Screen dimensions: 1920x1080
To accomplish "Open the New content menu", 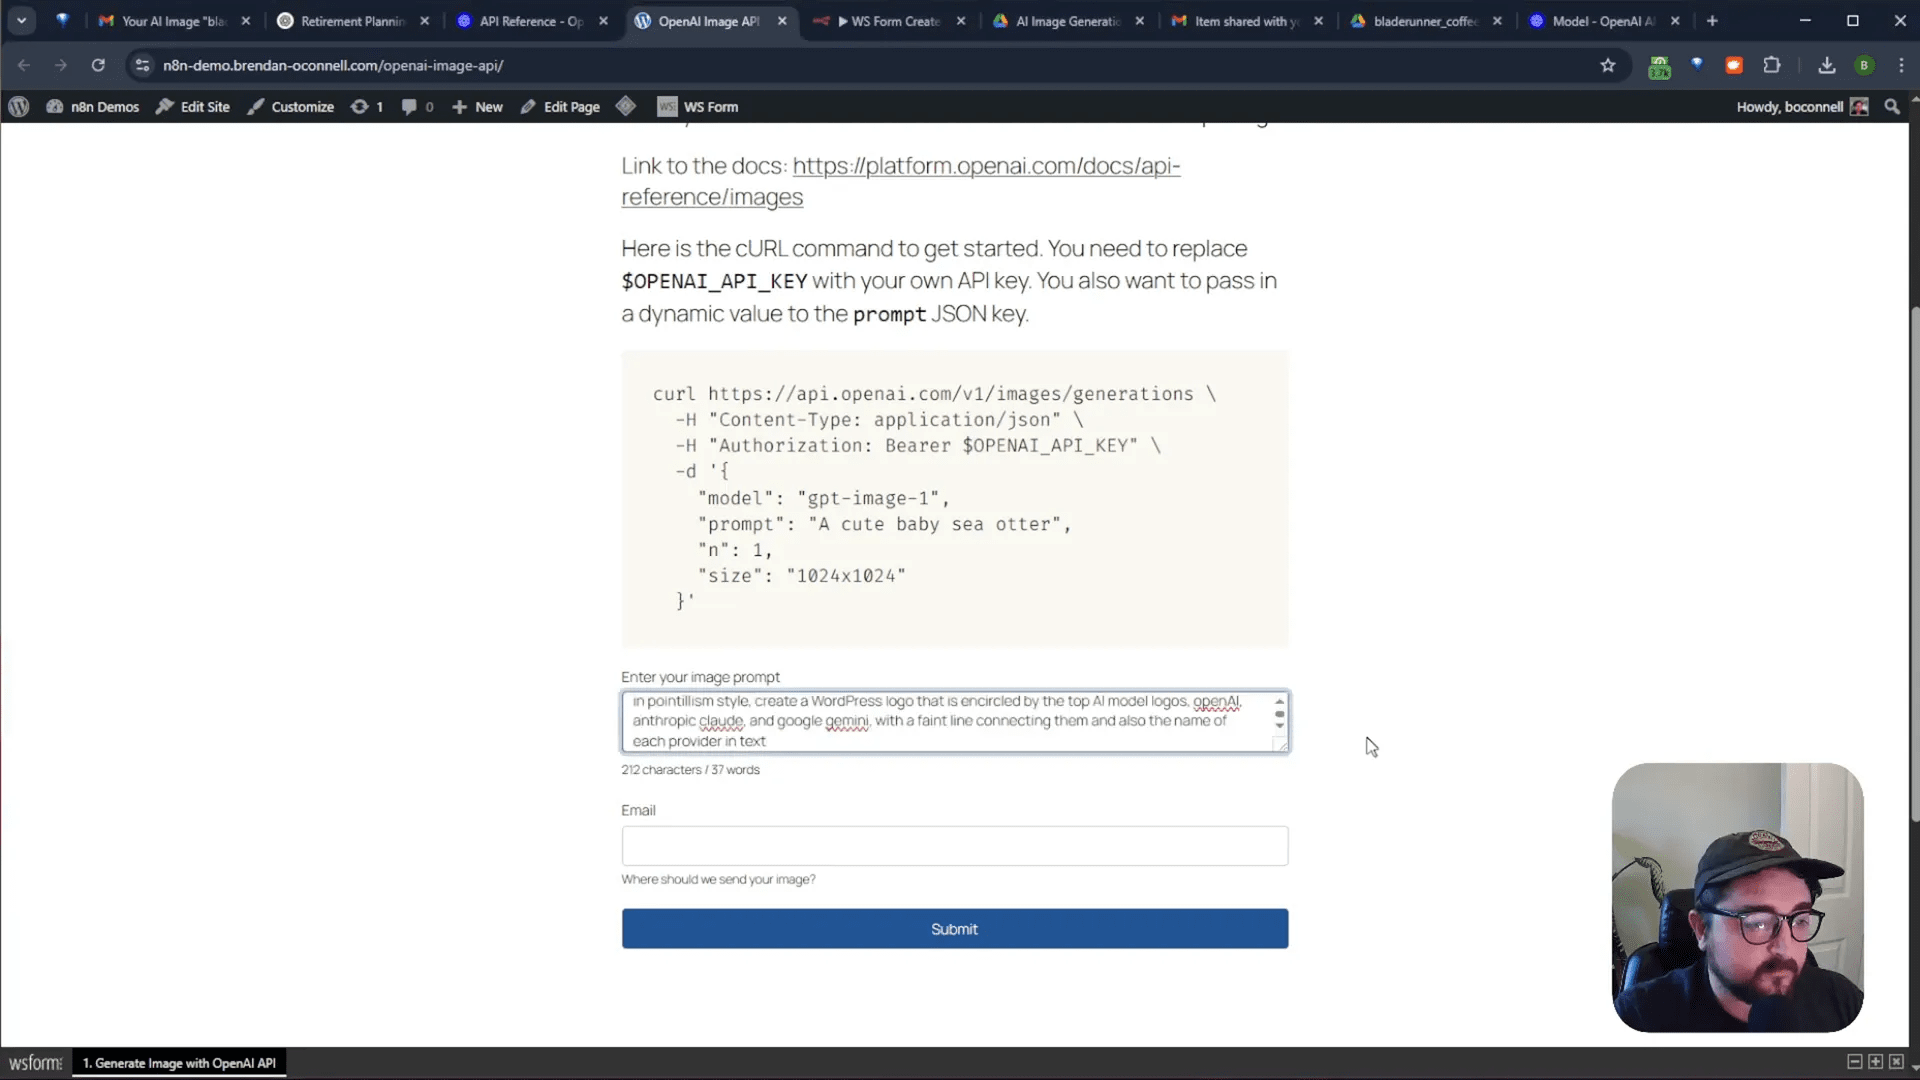I will [x=477, y=106].
